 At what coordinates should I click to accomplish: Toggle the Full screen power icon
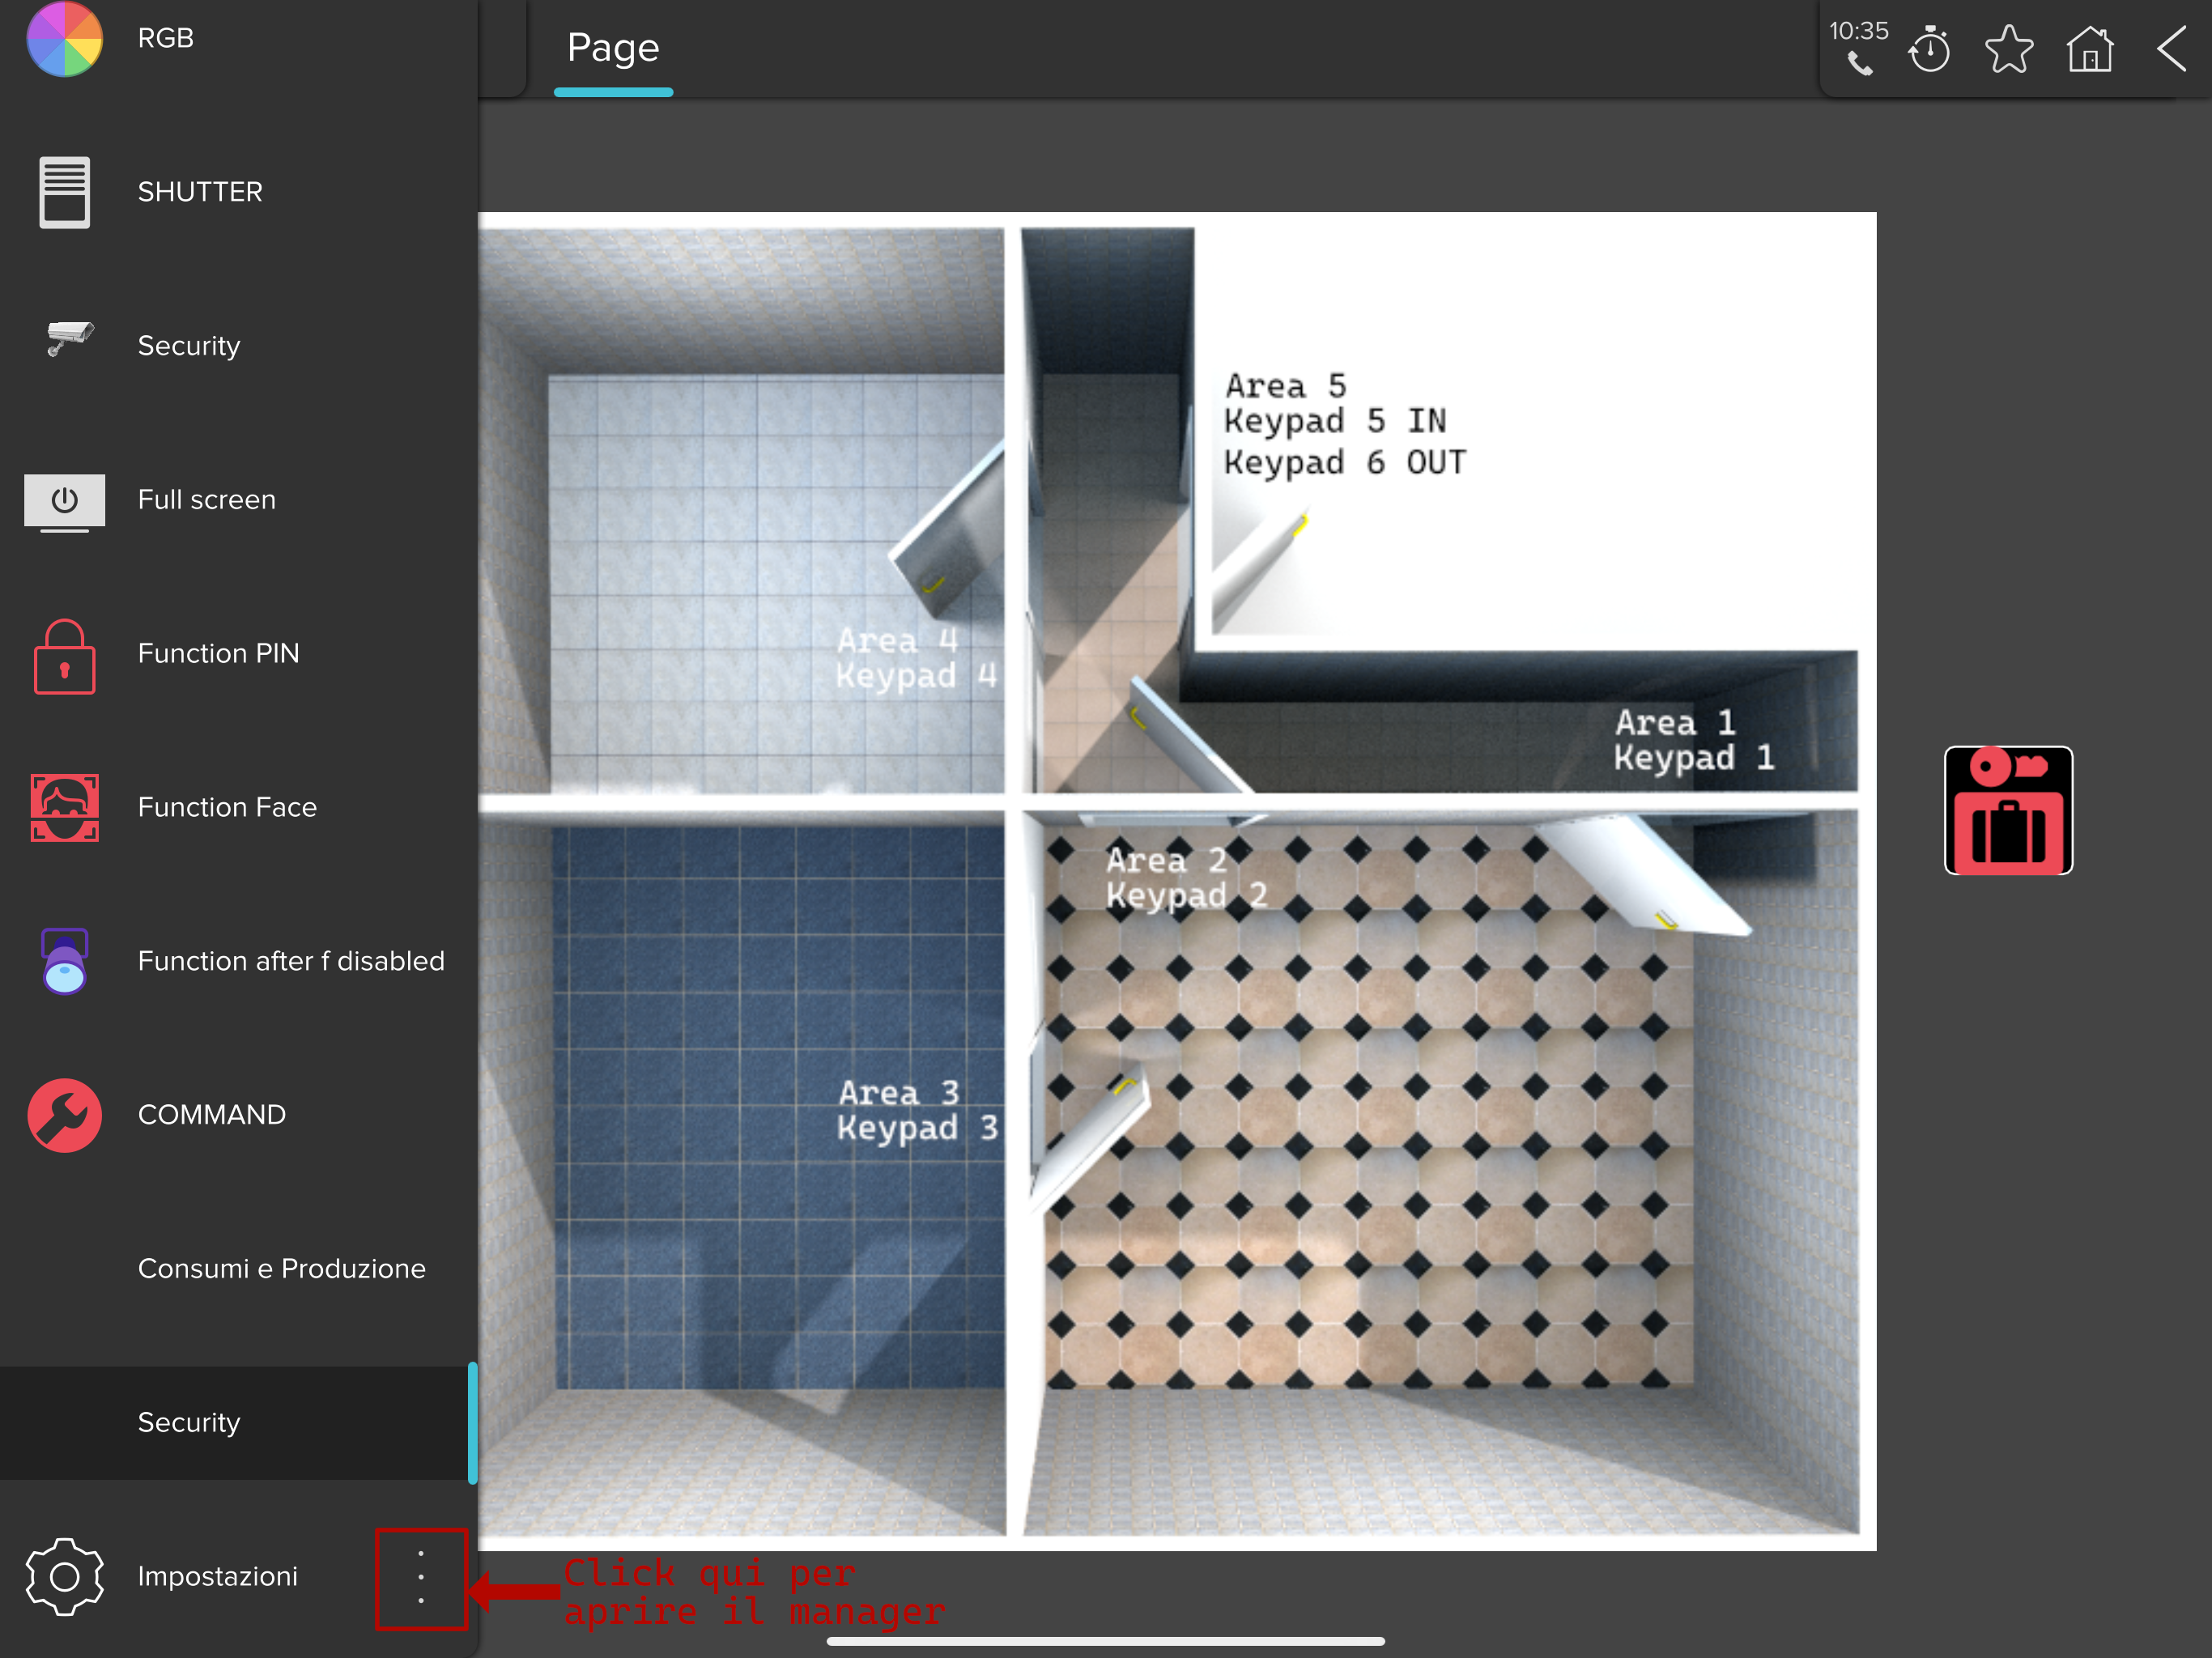pos(64,499)
